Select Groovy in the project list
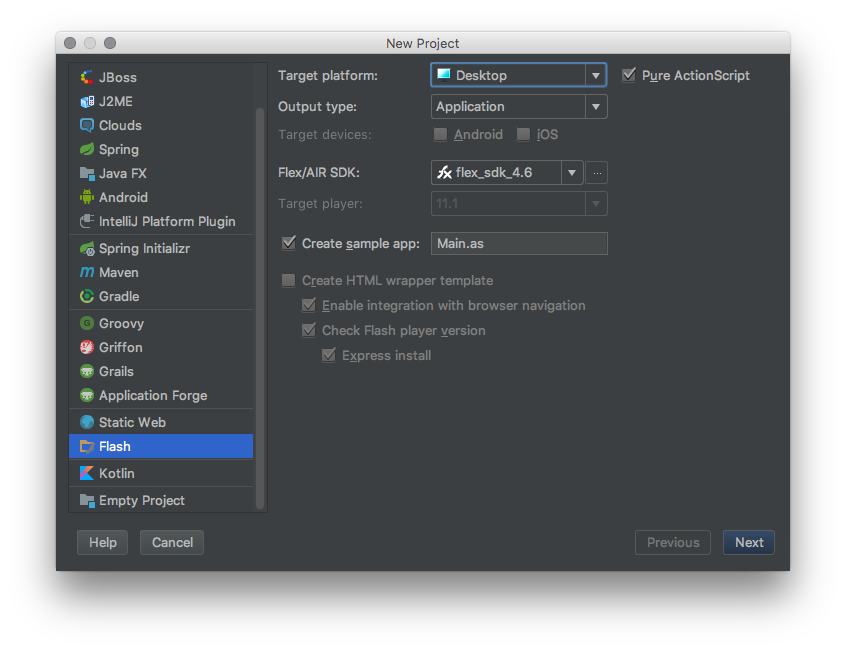This screenshot has width=846, height=651. coord(161,323)
